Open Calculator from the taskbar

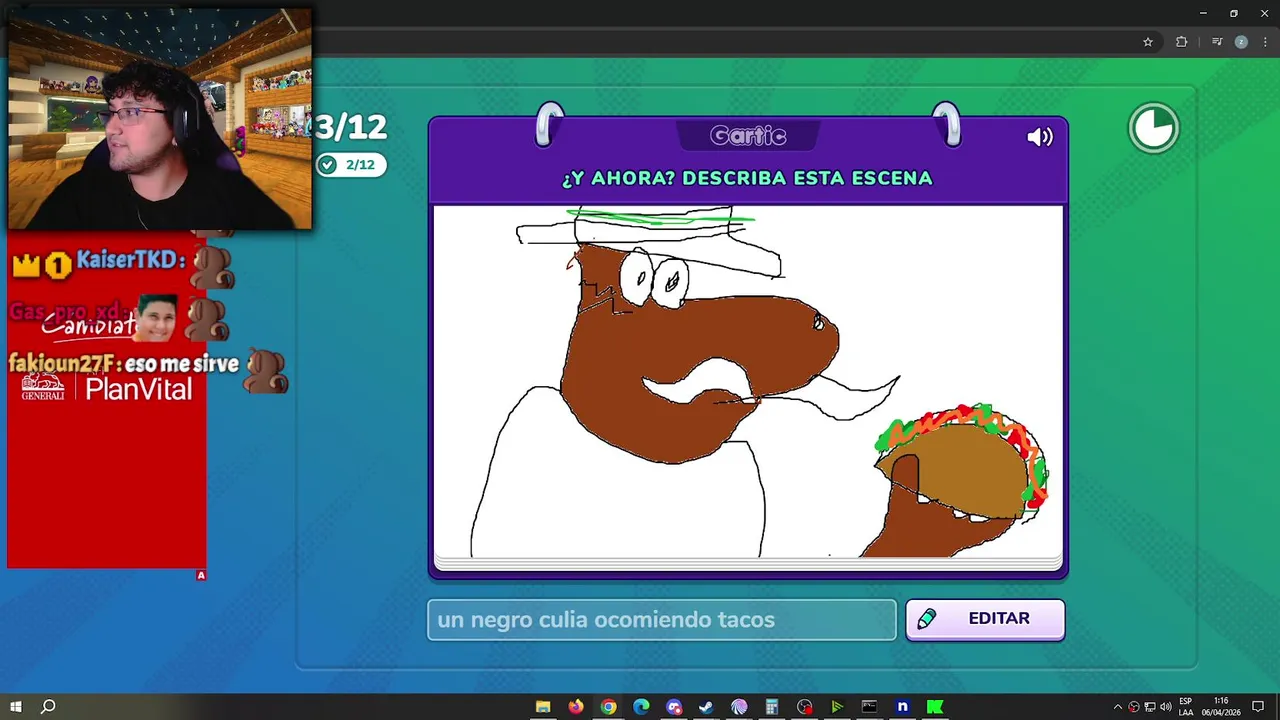point(772,707)
